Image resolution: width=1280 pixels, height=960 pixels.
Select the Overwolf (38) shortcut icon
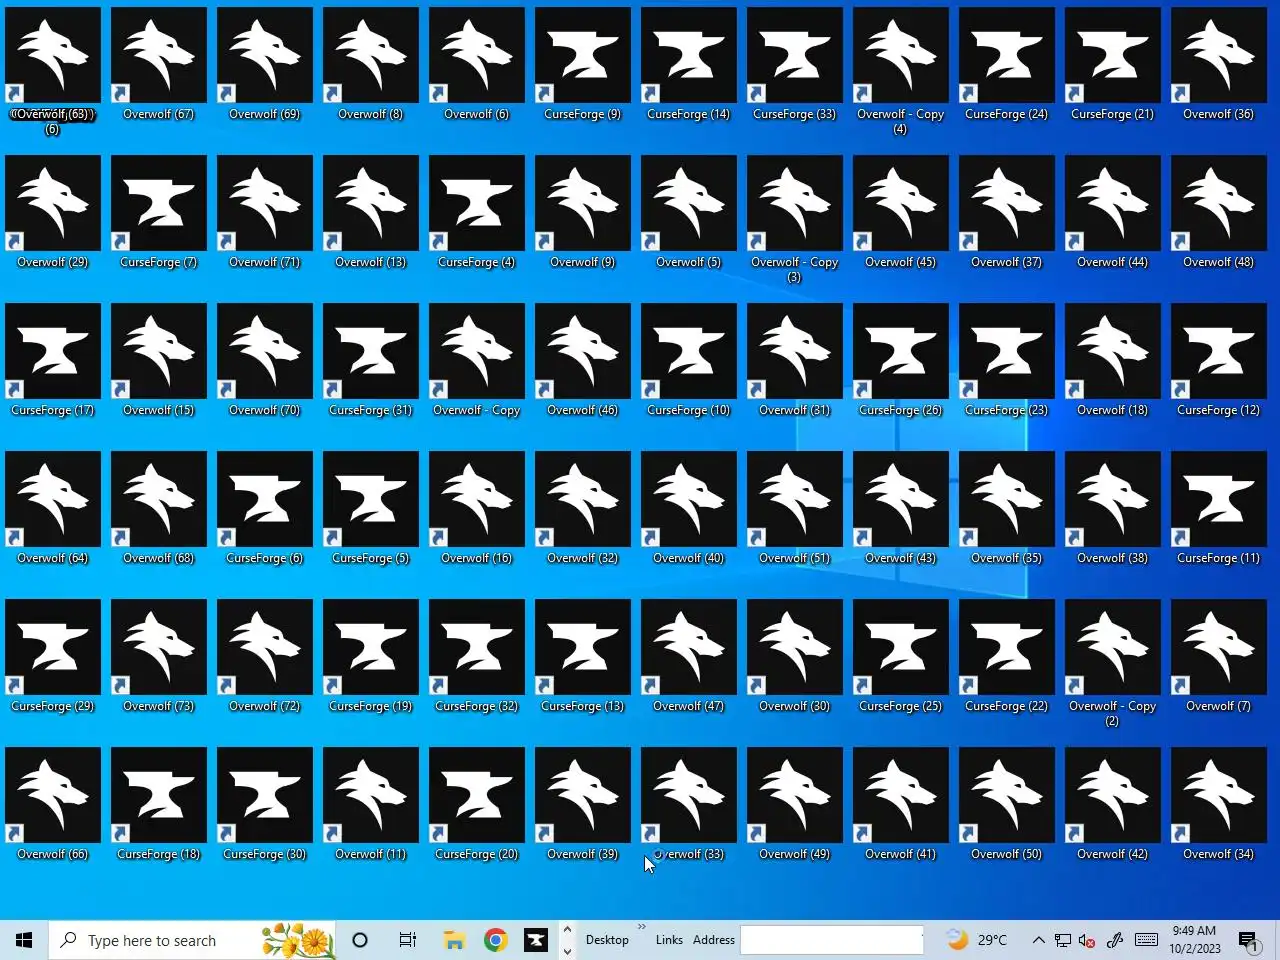click(x=1113, y=509)
